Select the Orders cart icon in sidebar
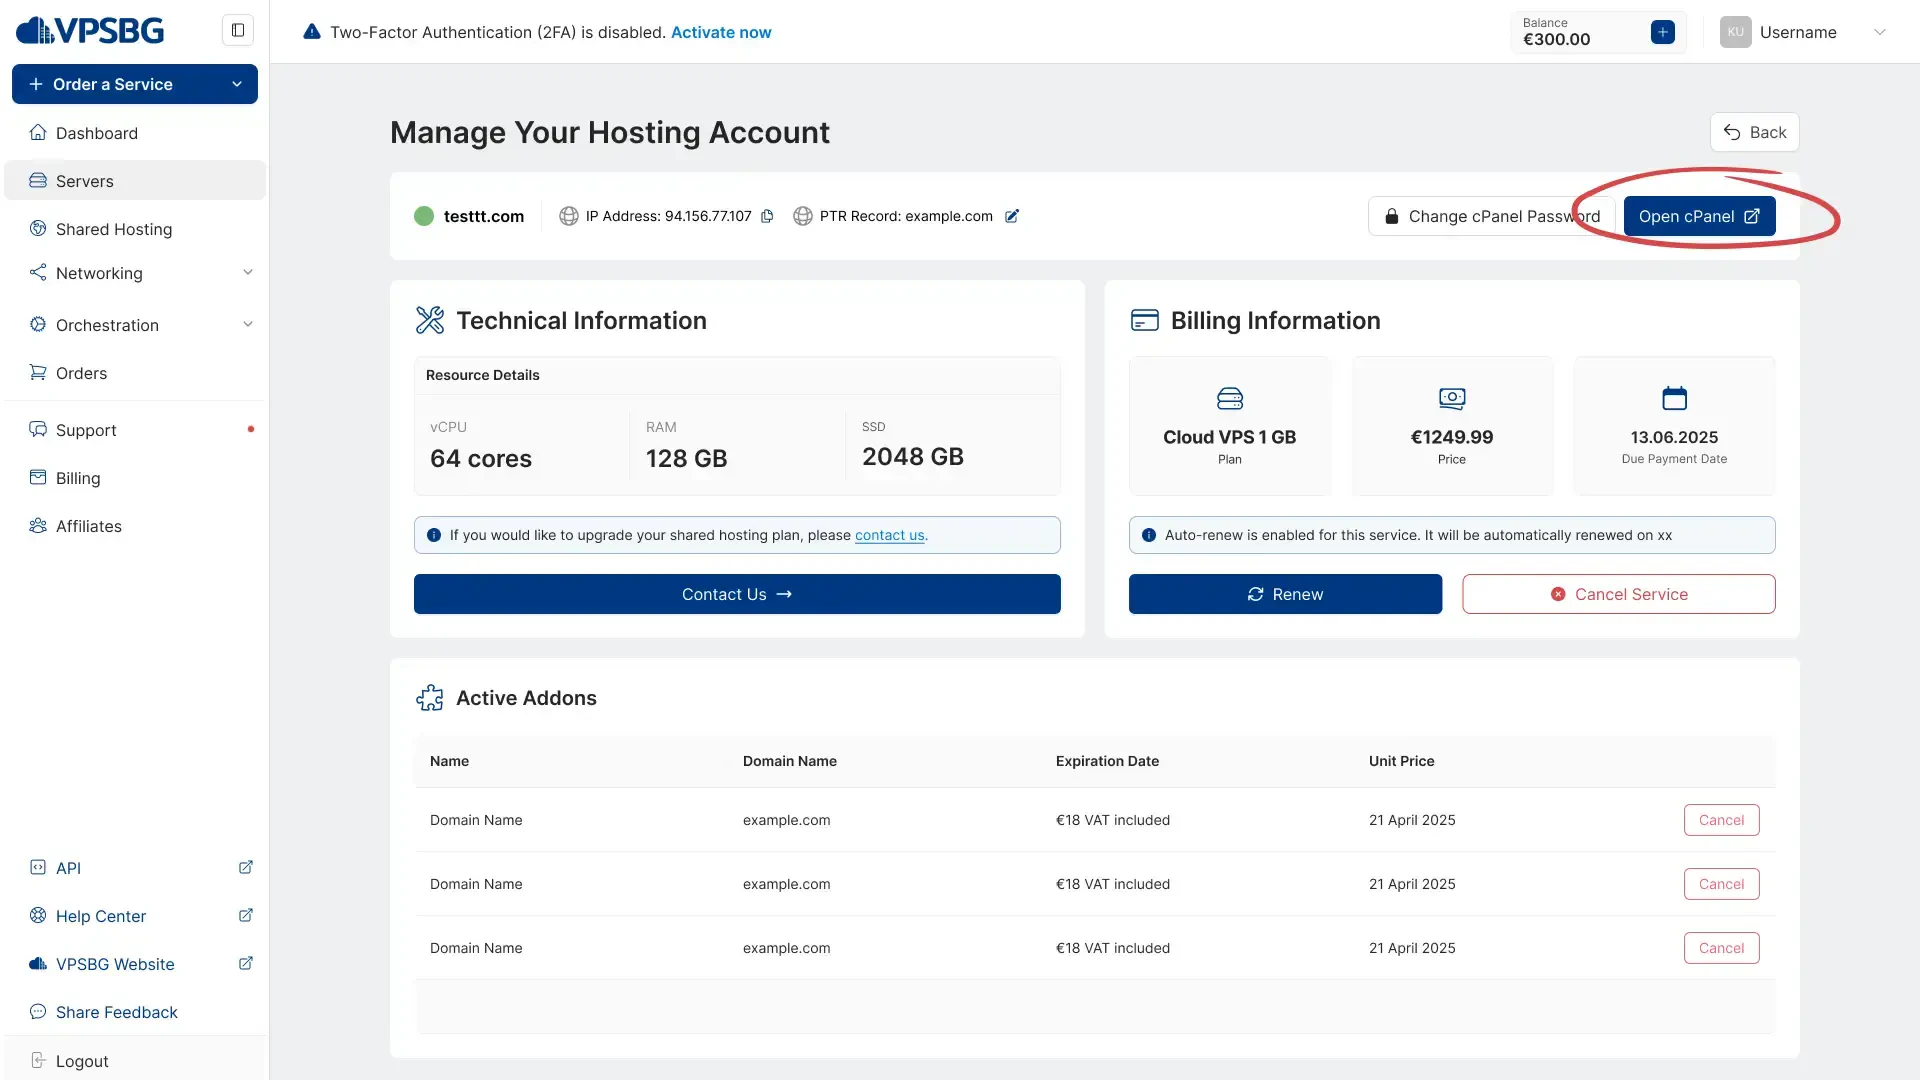The image size is (1920, 1080). [37, 372]
